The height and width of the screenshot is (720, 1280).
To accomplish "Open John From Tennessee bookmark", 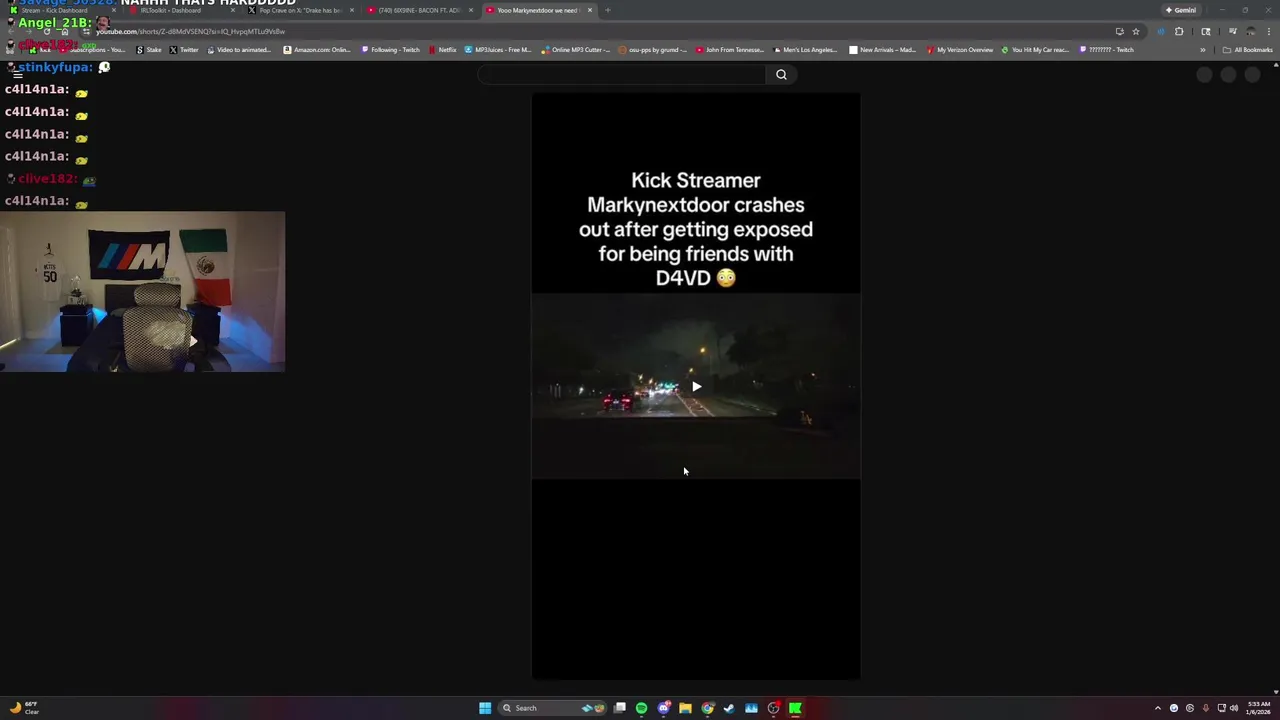I will (730, 49).
